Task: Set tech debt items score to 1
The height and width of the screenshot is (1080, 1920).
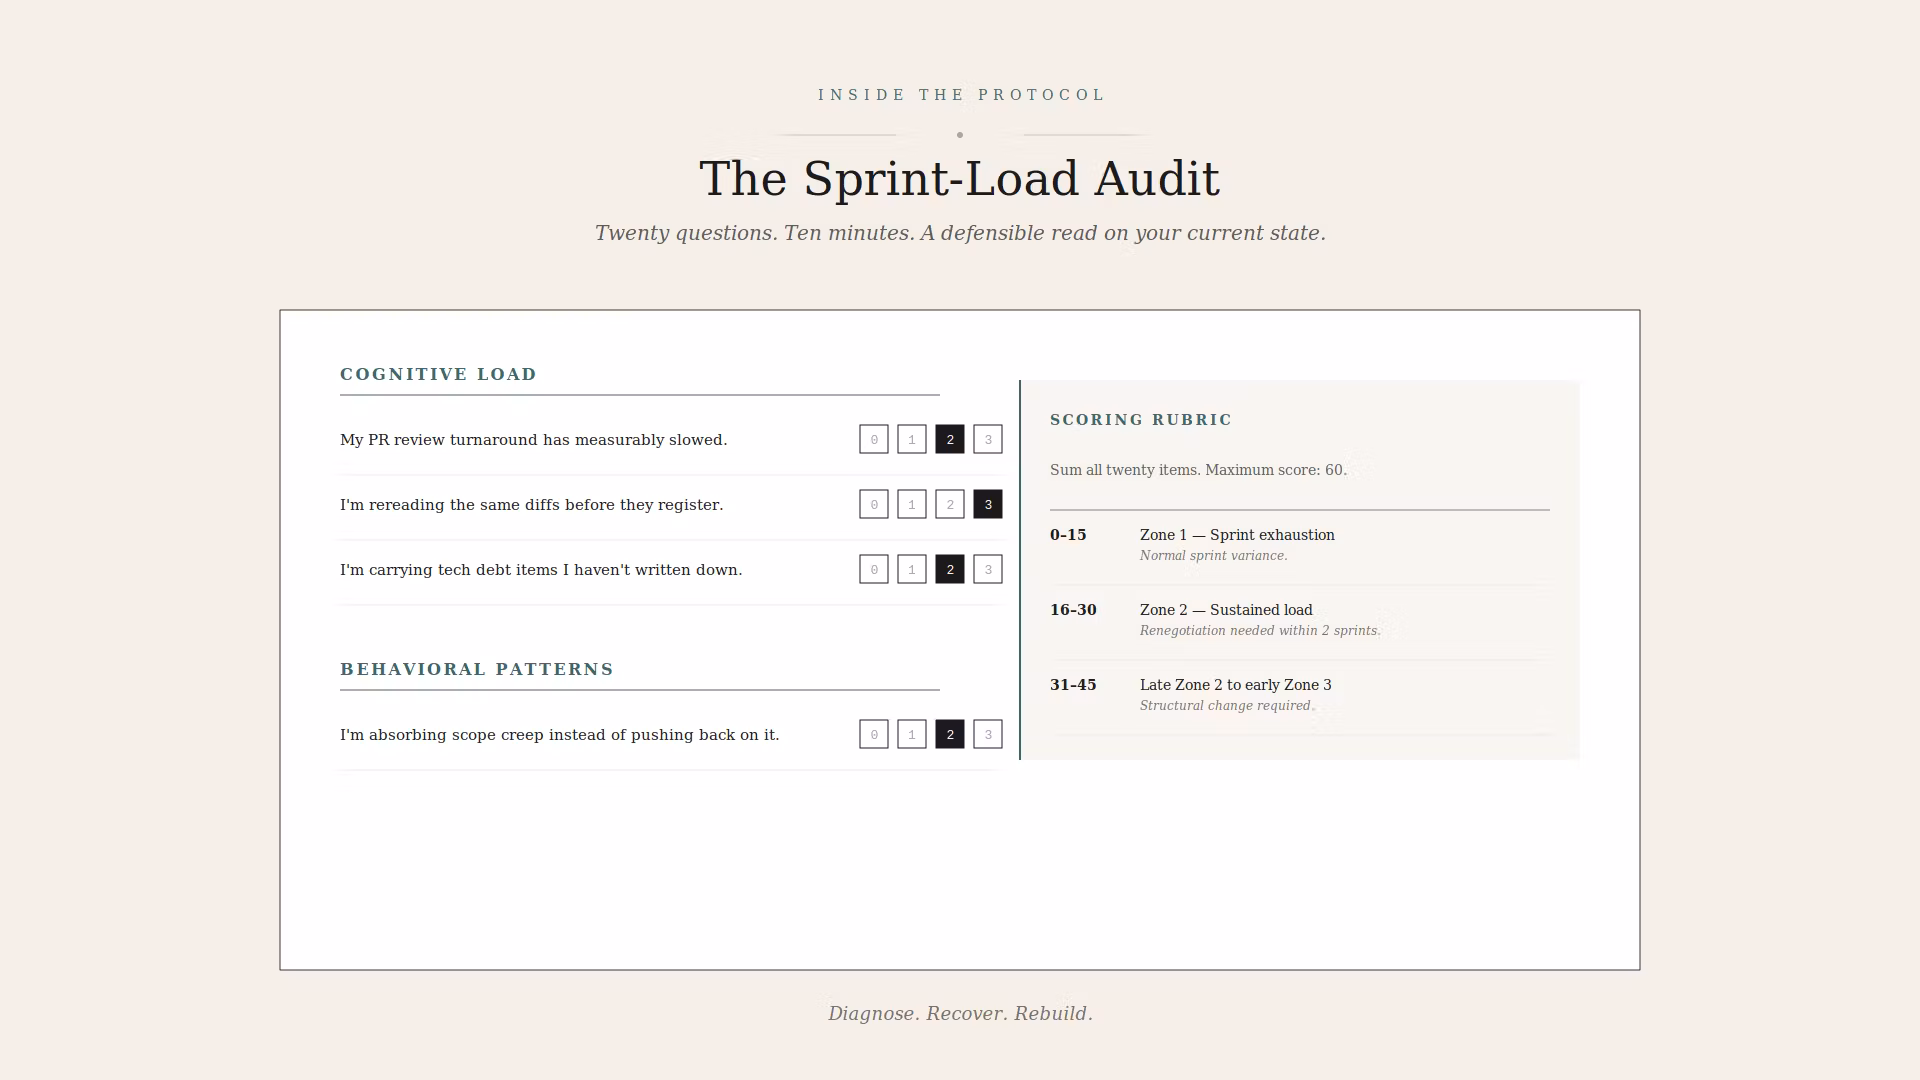Action: click(x=911, y=569)
